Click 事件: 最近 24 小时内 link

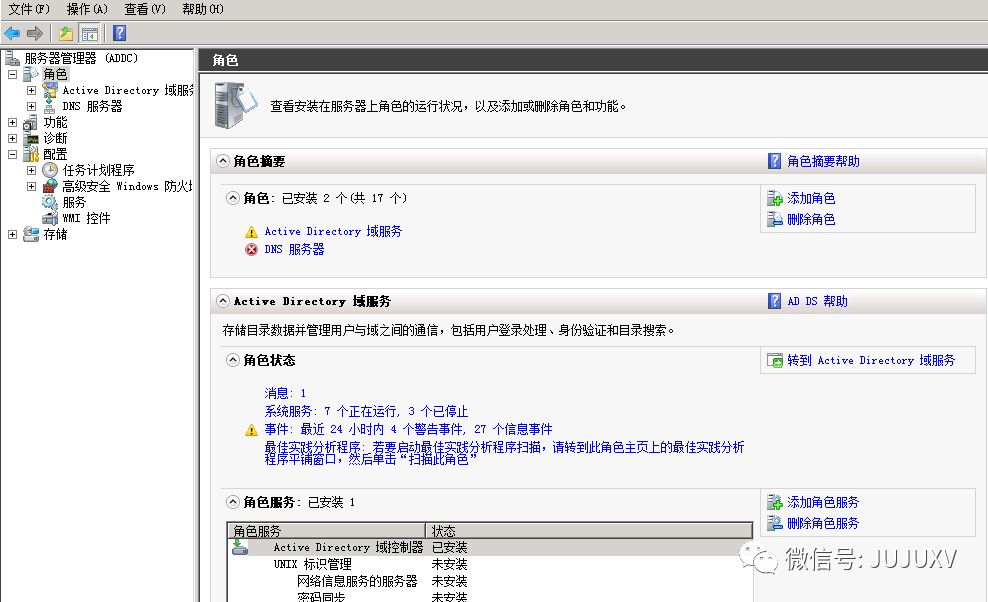(408, 429)
